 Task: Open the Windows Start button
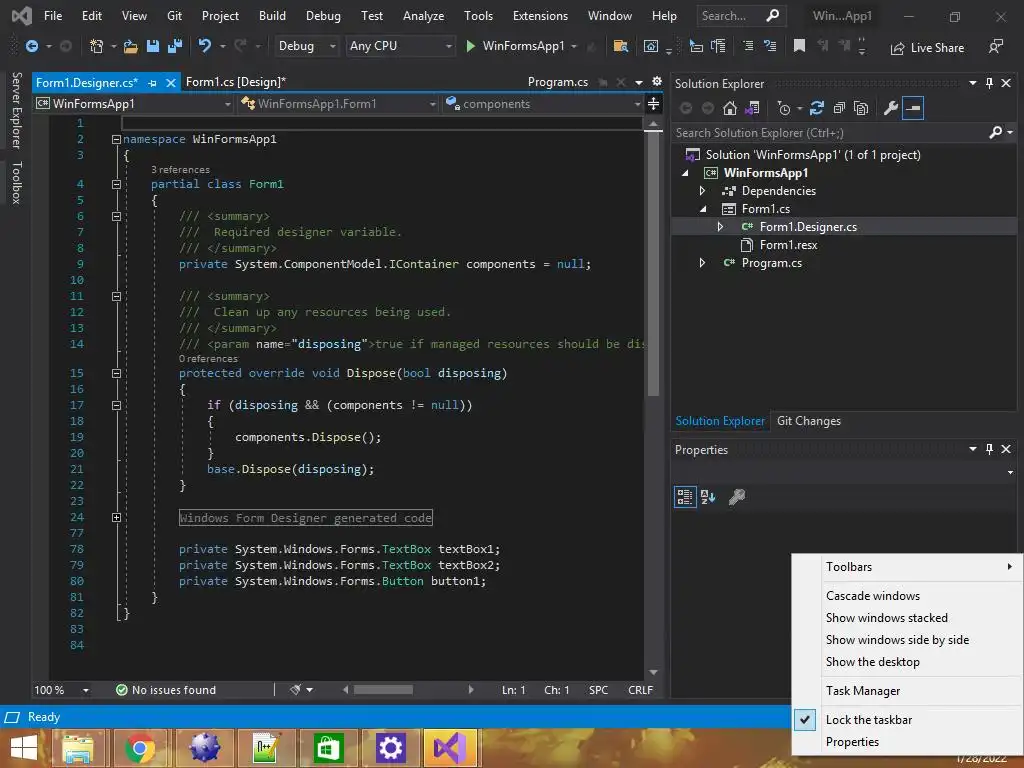click(x=24, y=748)
